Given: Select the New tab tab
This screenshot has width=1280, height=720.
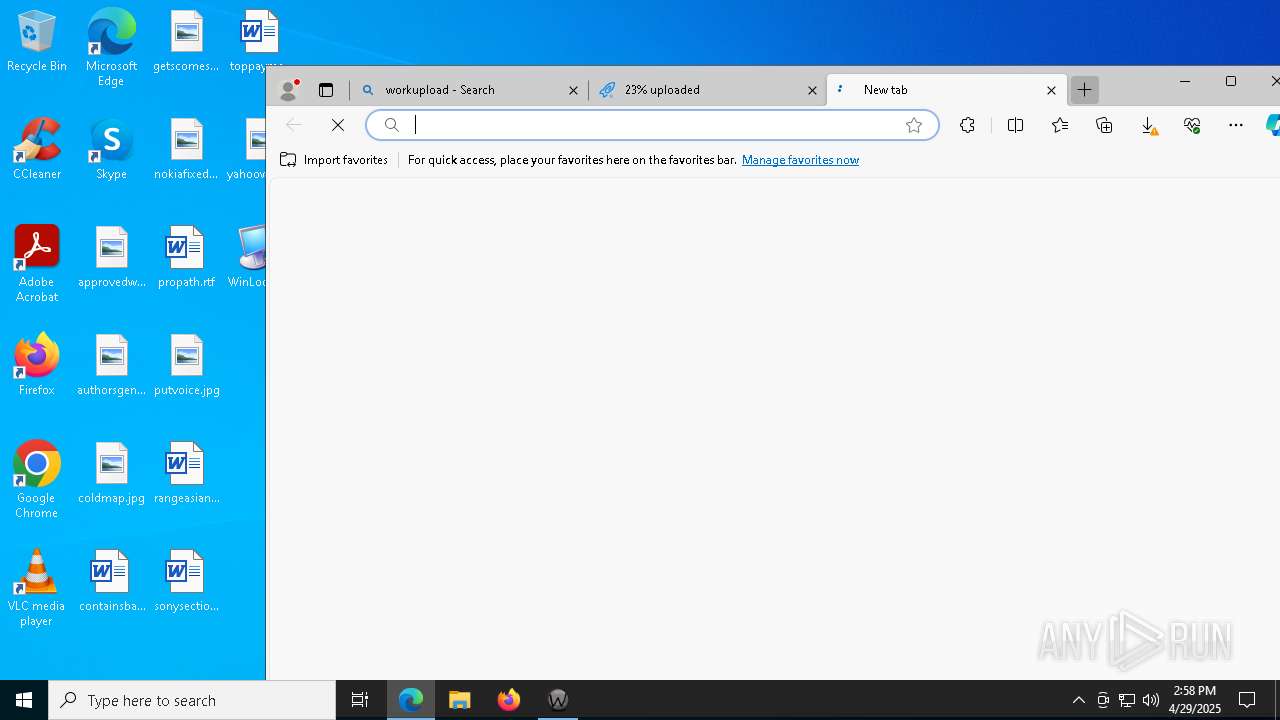Looking at the screenshot, I should click(946, 90).
